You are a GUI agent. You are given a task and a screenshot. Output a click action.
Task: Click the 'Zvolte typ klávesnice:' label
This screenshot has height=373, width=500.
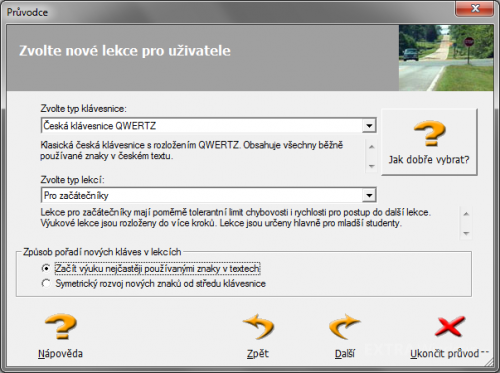[x=83, y=109]
